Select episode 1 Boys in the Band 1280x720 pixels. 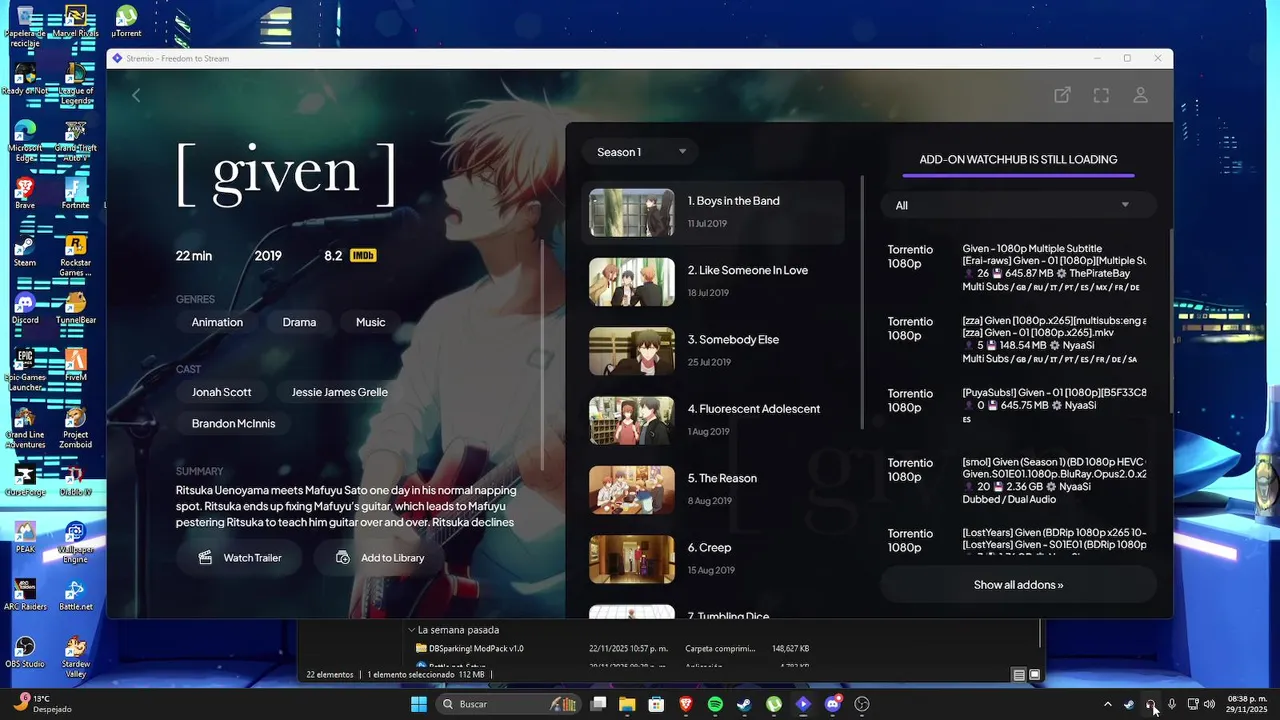click(x=713, y=212)
